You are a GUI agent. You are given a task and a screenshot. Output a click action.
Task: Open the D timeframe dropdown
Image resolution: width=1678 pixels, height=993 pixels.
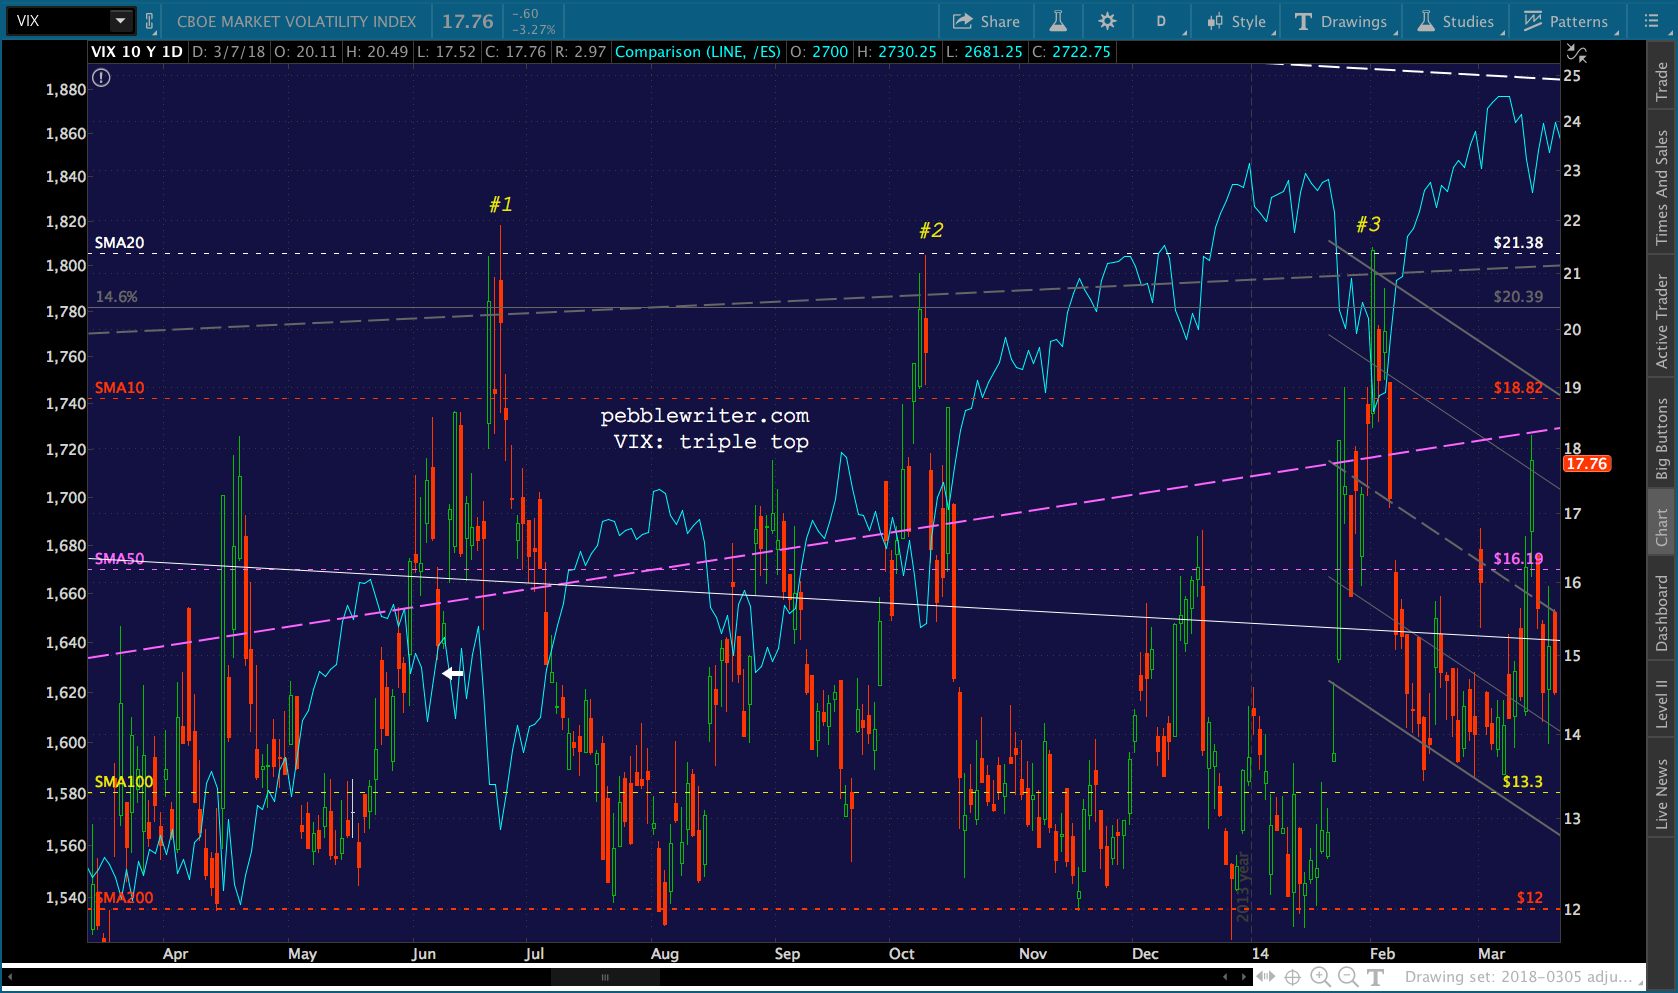[x=1163, y=21]
